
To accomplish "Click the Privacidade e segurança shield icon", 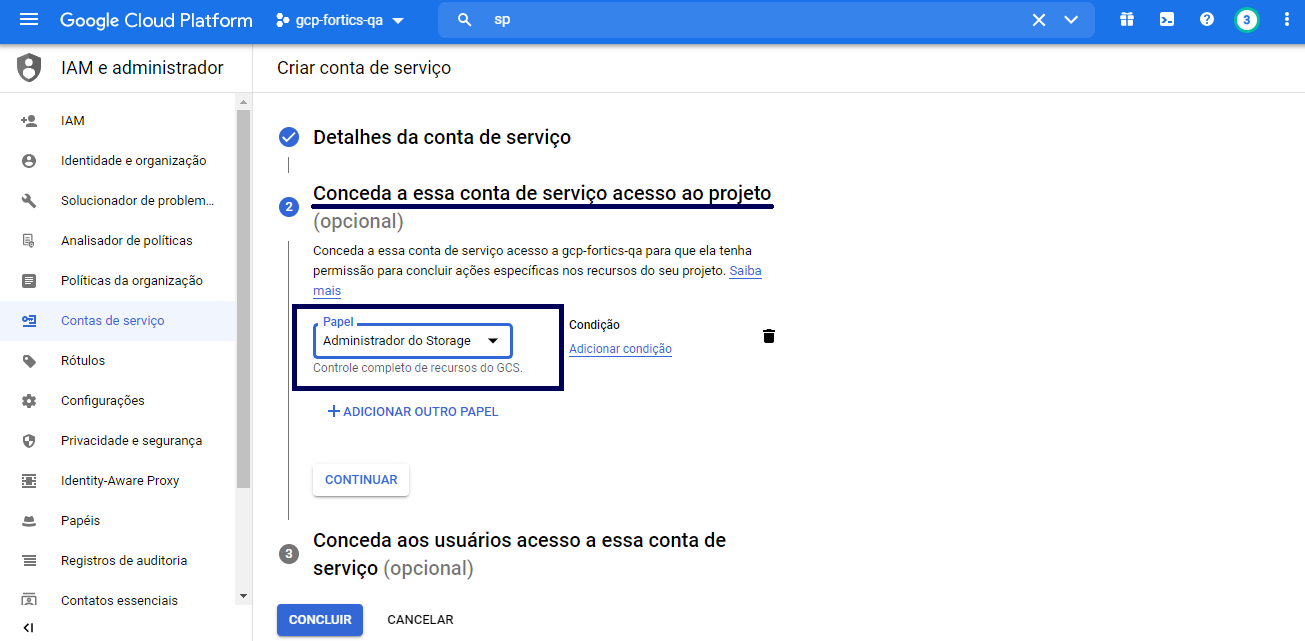I will click(x=29, y=441).
